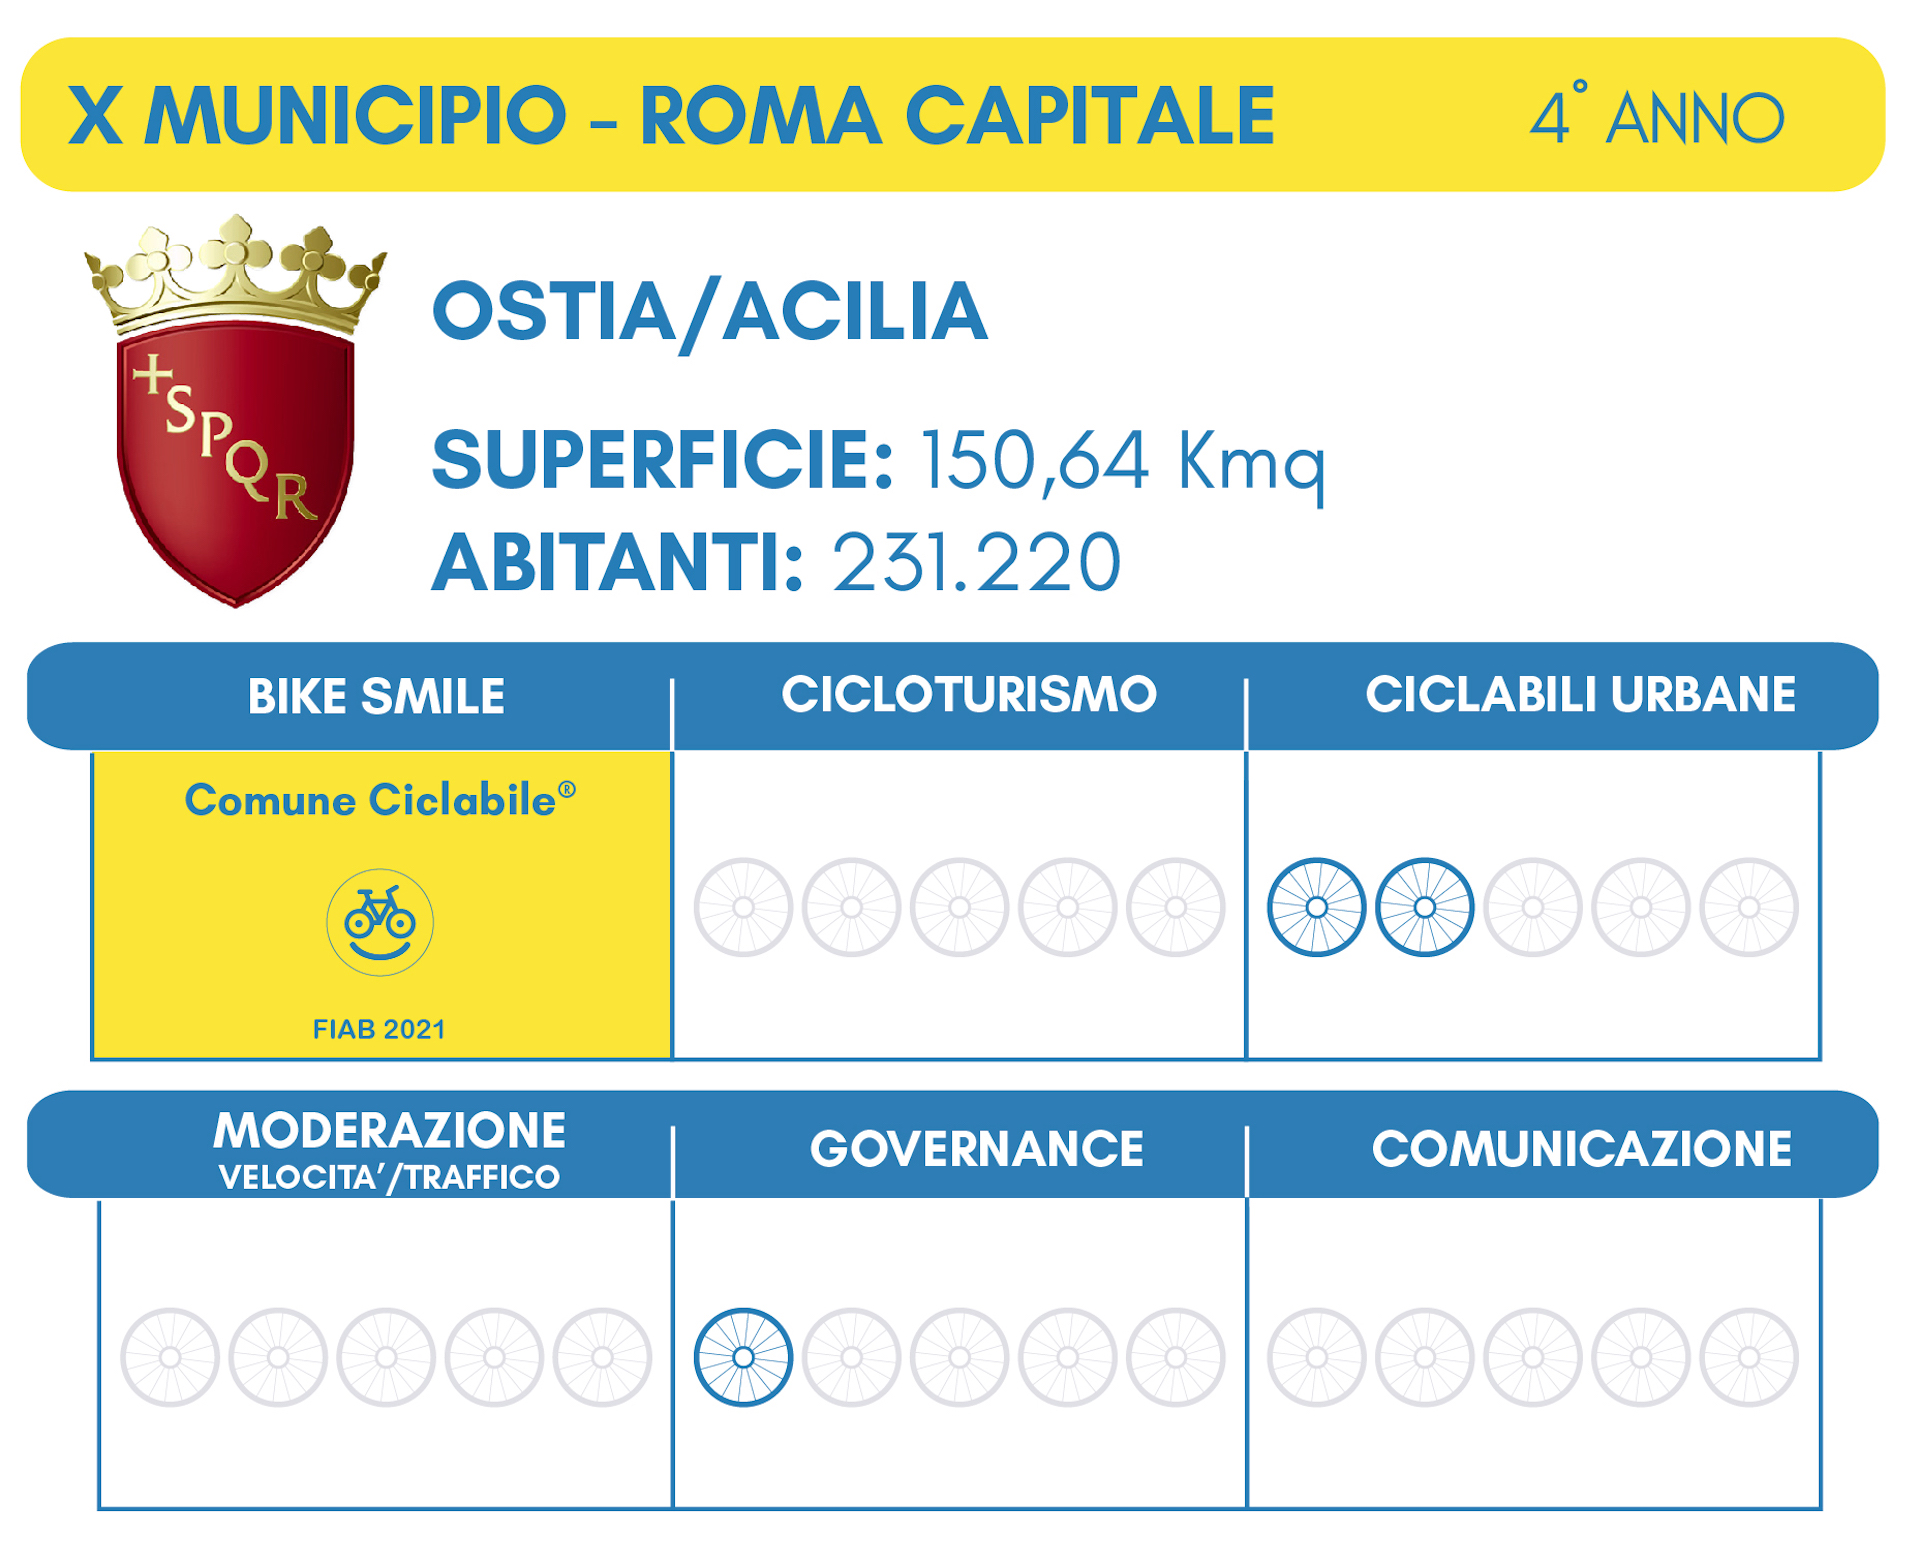Click the yellow X MUNICIPIO title banner
This screenshot has width=1920, height=1566.
pos(952,114)
